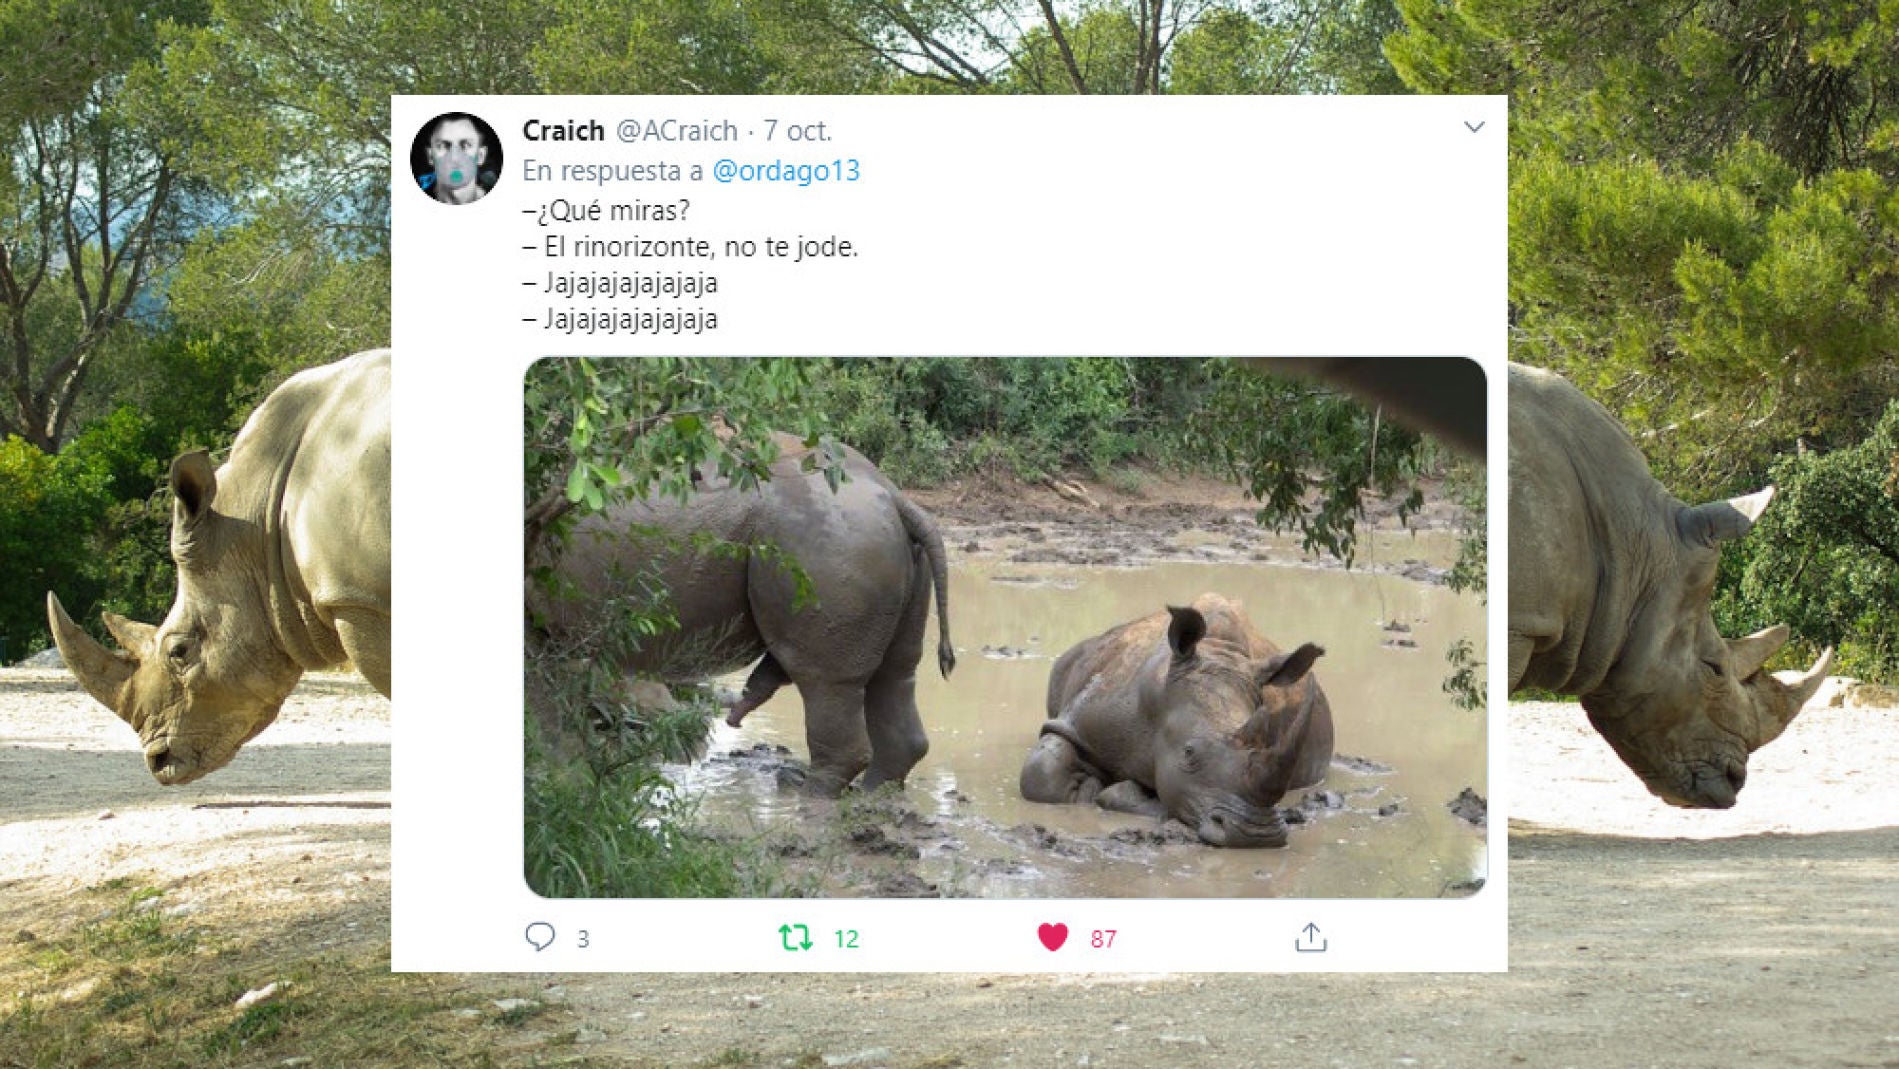Open Craich's circular profile avatar

(457, 158)
